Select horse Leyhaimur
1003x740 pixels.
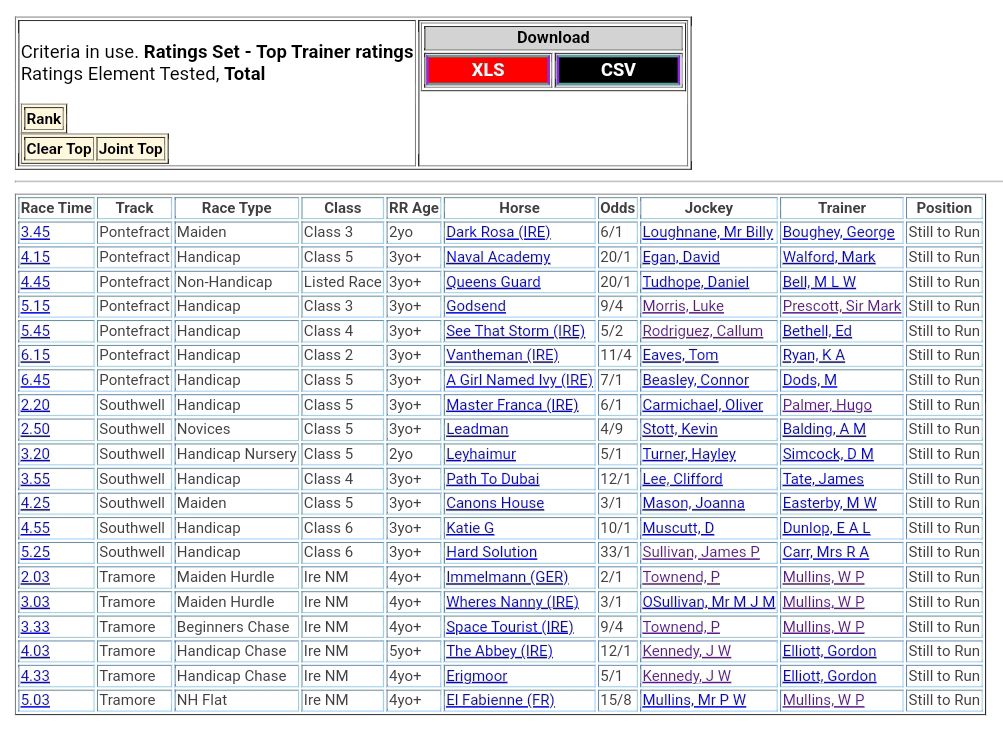(x=481, y=454)
